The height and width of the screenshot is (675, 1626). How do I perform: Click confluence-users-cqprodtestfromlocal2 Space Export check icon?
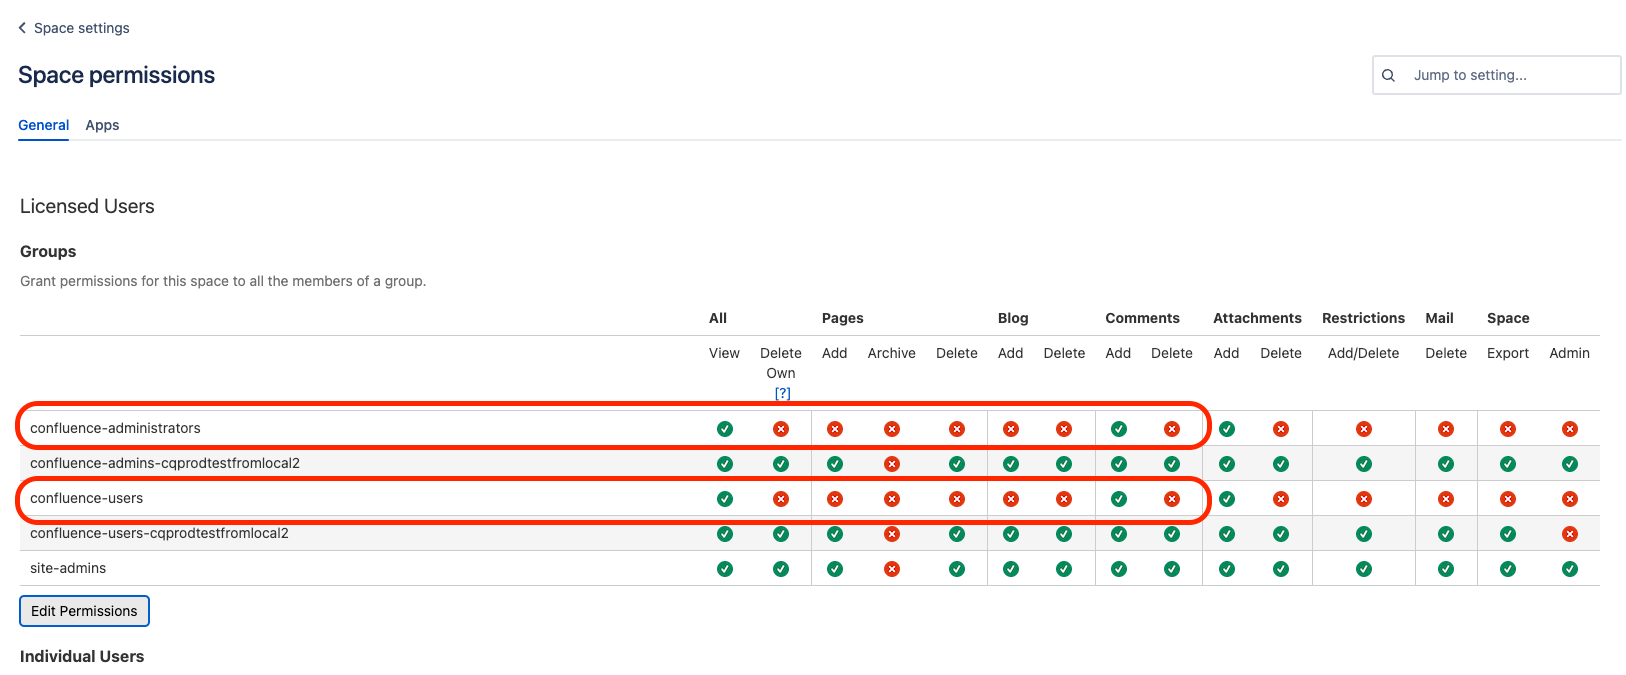point(1508,534)
